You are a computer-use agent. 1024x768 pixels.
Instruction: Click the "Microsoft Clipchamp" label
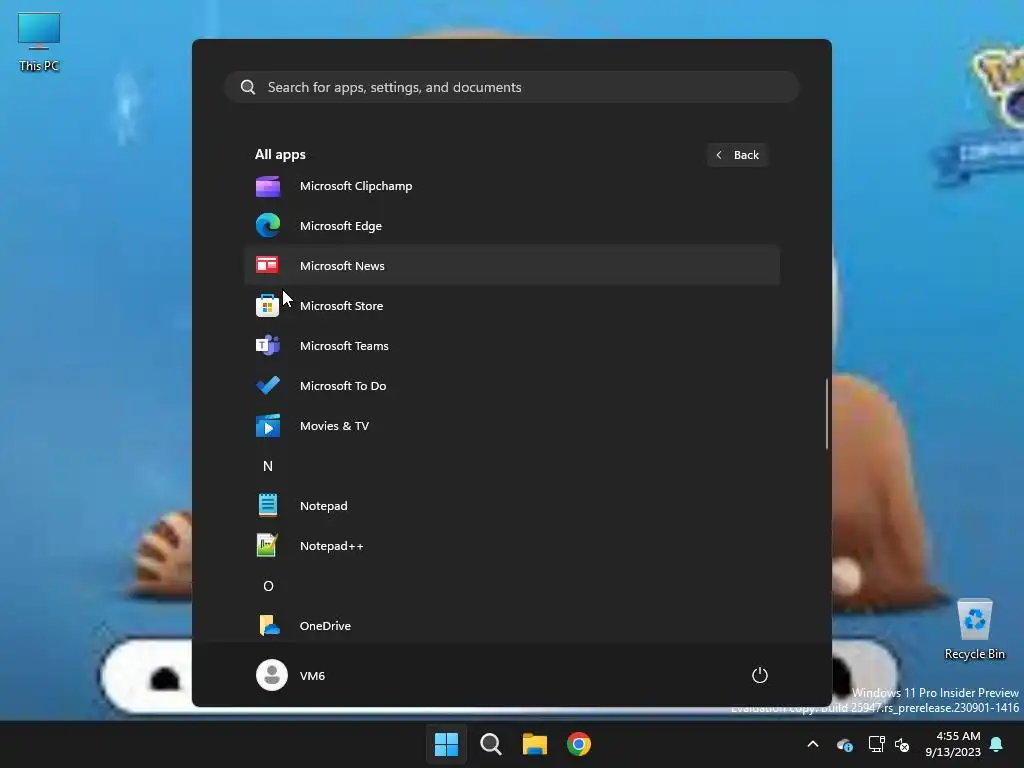(x=356, y=186)
